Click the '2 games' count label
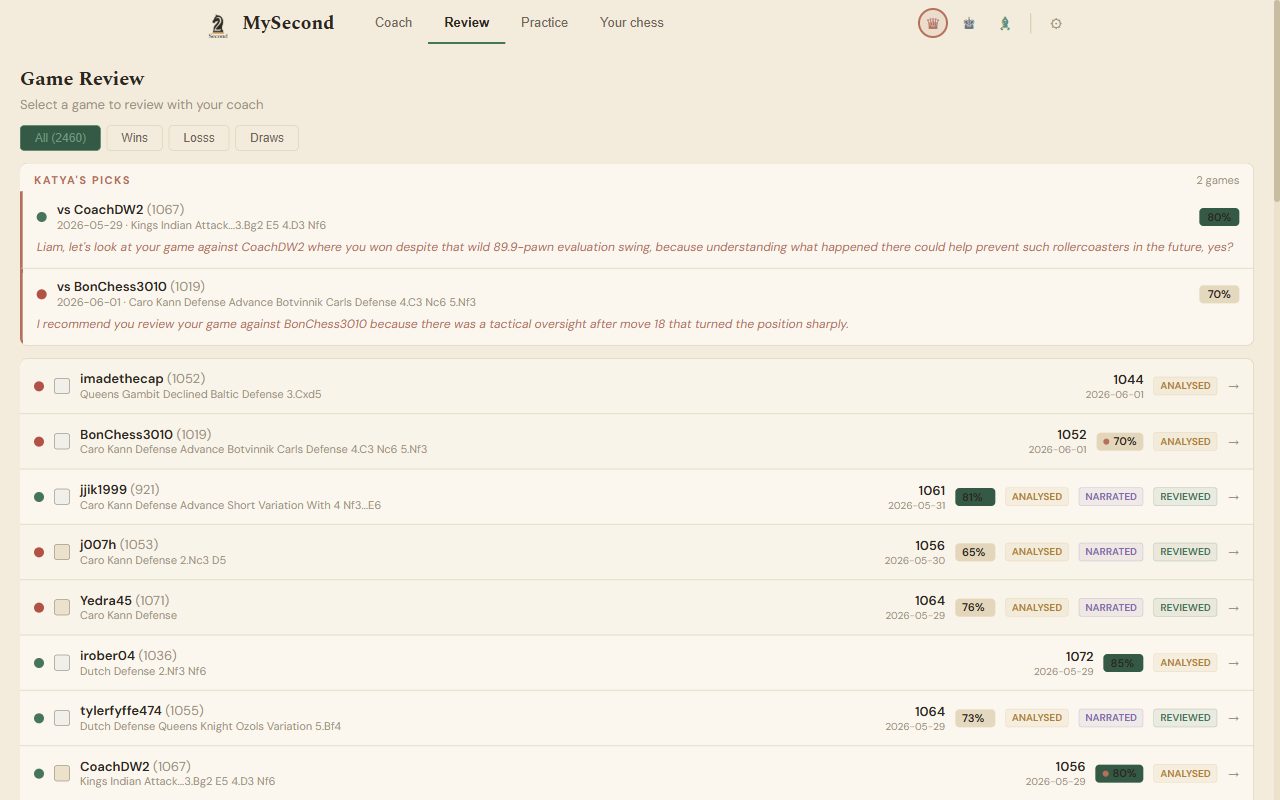The image size is (1280, 800). click(x=1217, y=181)
